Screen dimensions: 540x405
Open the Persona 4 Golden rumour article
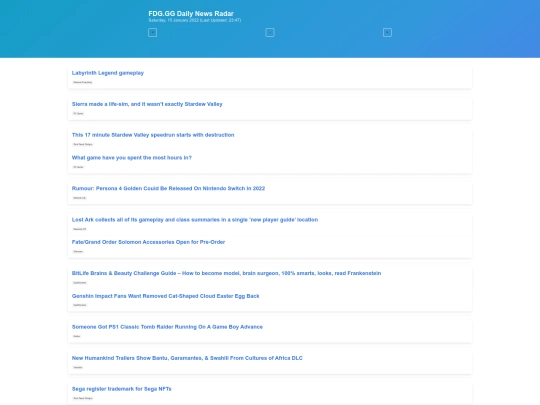[x=168, y=188]
